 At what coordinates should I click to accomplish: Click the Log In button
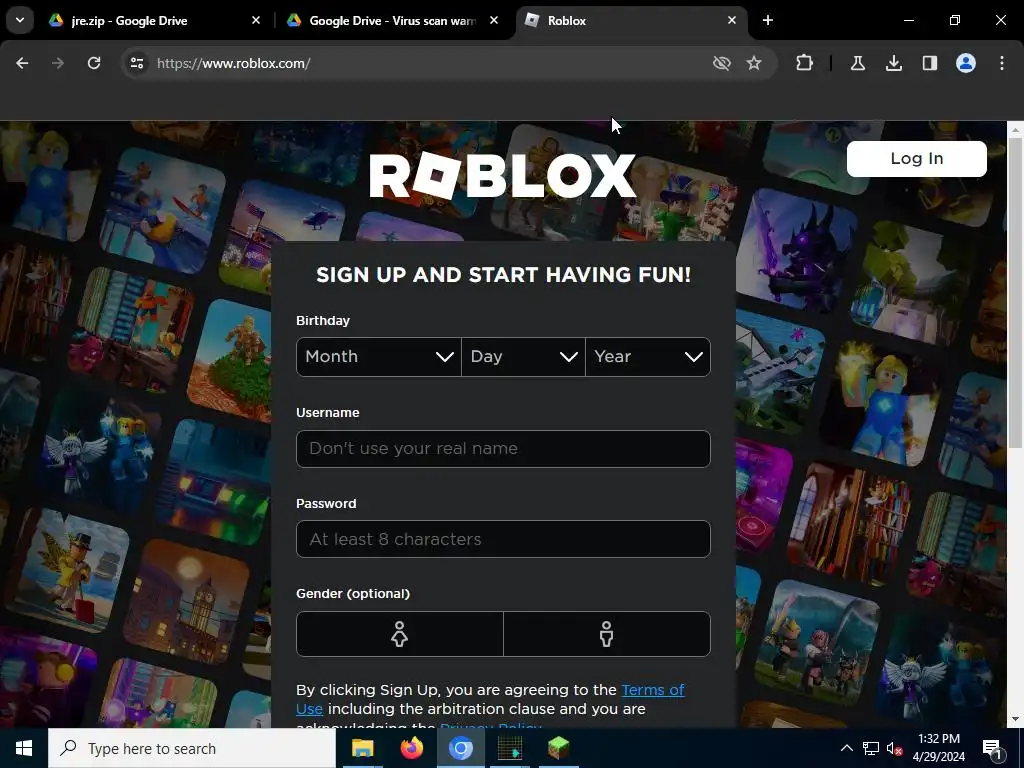(x=917, y=159)
